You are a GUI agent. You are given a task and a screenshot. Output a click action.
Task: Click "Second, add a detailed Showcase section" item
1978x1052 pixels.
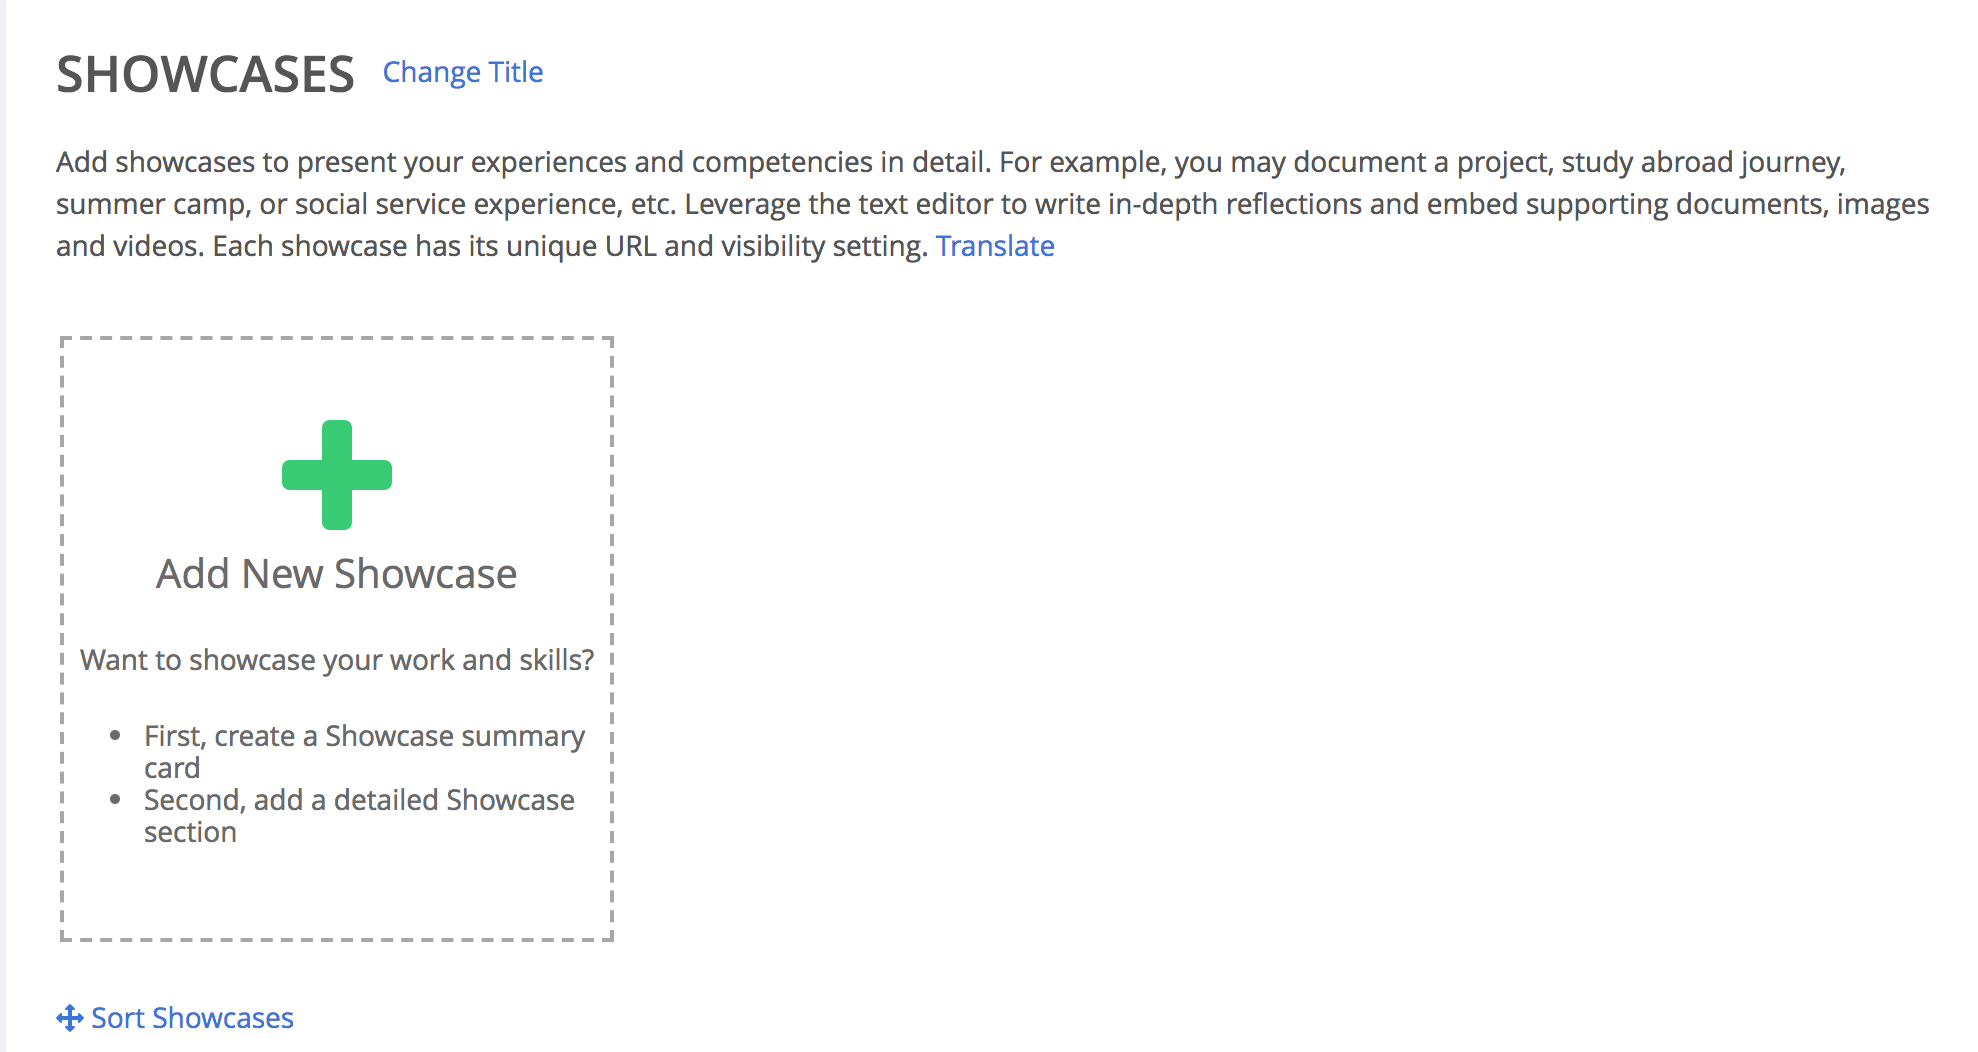(x=359, y=816)
